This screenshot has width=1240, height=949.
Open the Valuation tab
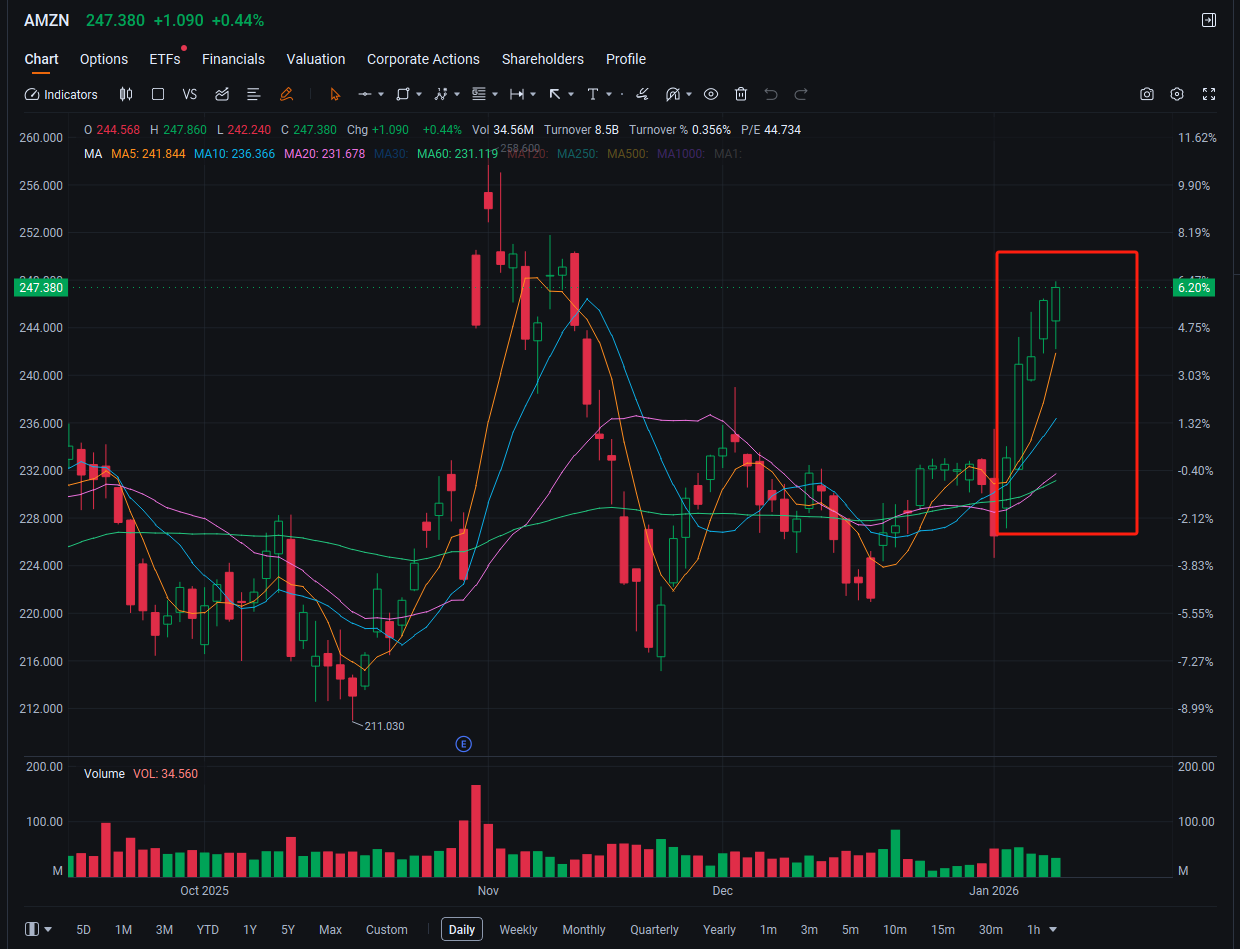click(x=316, y=59)
